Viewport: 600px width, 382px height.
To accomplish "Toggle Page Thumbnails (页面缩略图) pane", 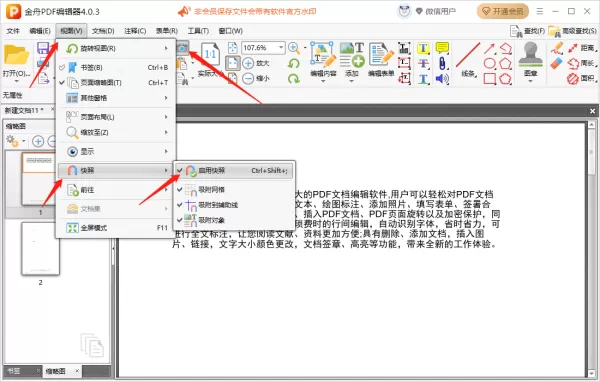I will tap(115, 83).
